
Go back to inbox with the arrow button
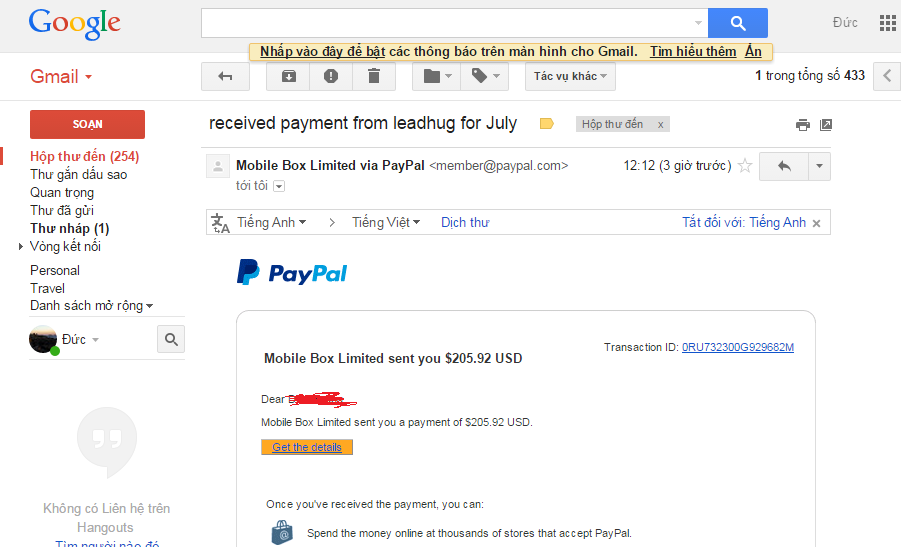click(225, 76)
